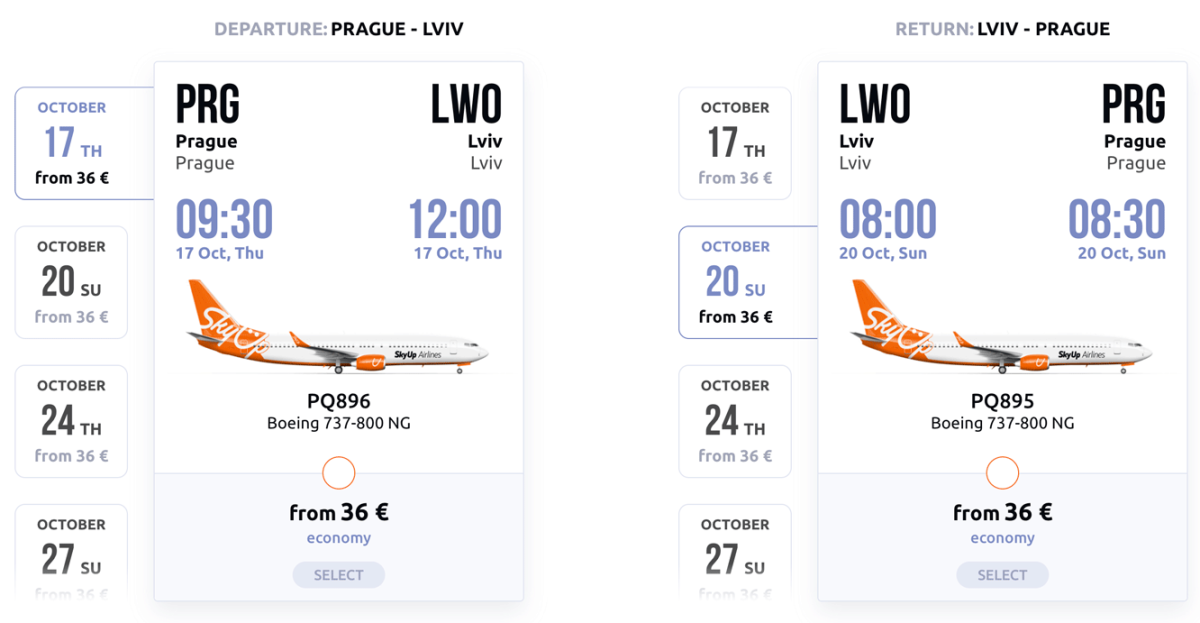Toggle the departure flight economy radio circle
1200x623 pixels.
tap(339, 473)
